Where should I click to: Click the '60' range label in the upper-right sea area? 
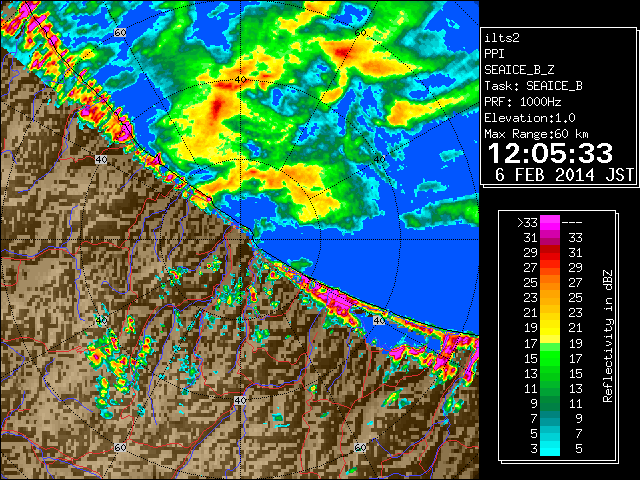pos(360,32)
